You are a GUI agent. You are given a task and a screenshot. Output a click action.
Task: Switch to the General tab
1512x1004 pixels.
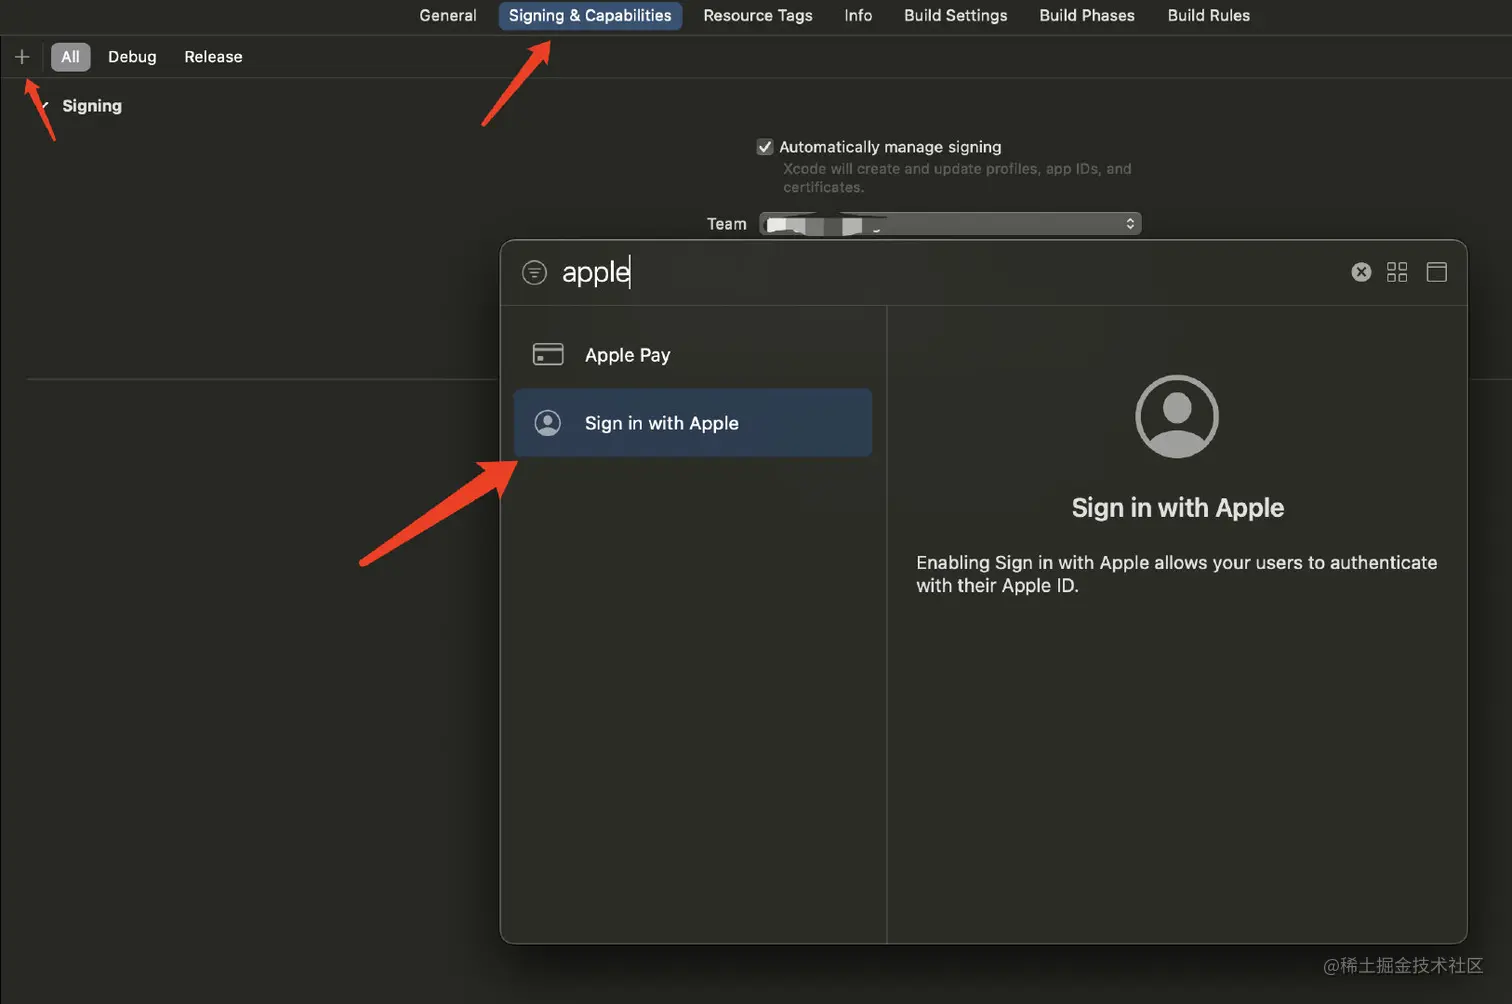tap(447, 15)
